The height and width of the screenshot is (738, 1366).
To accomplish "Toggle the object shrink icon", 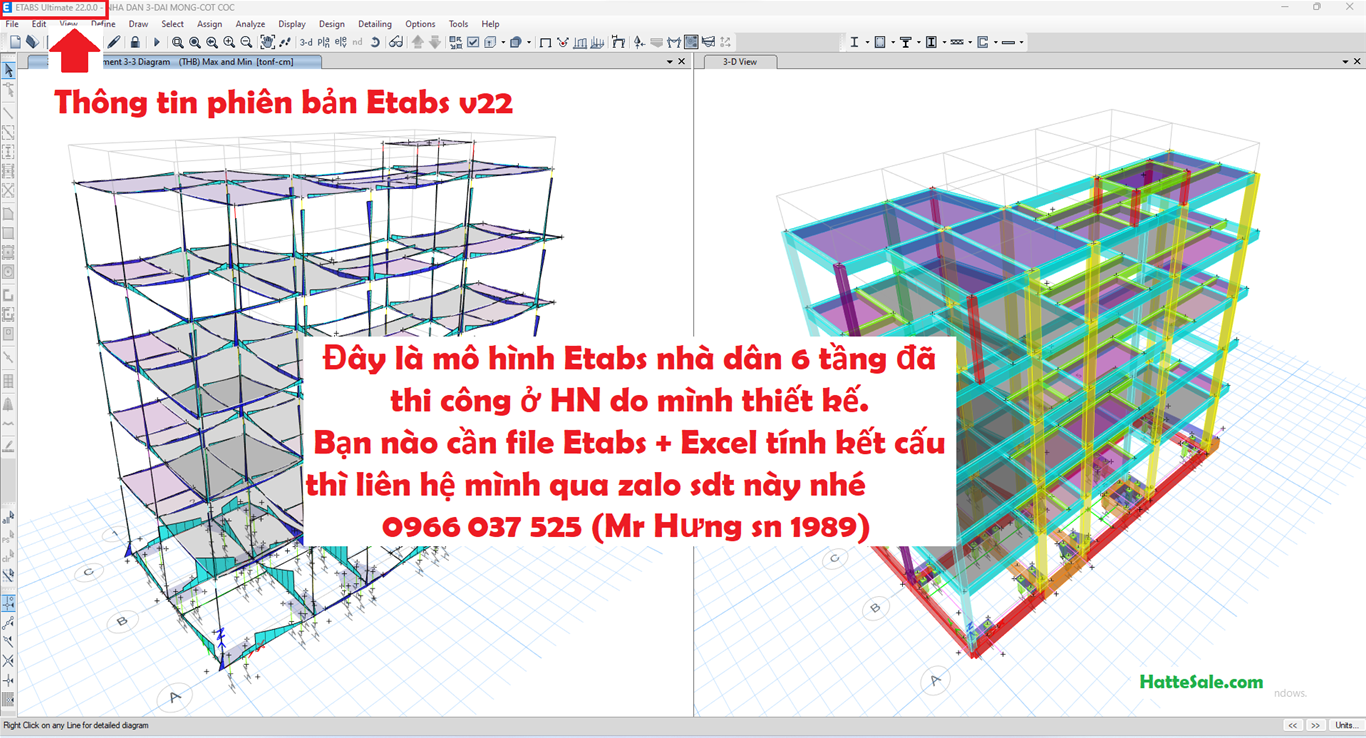I will coord(455,42).
